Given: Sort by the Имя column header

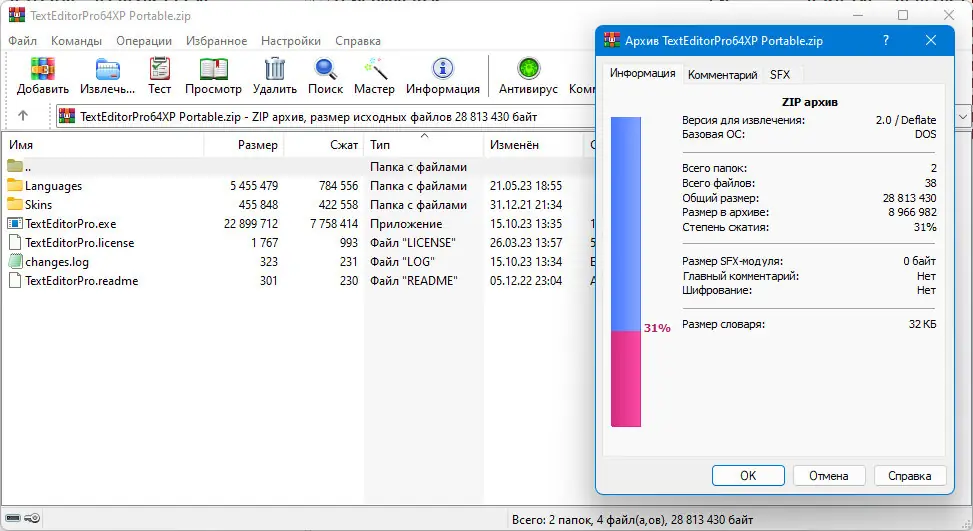Looking at the screenshot, I should (103, 145).
